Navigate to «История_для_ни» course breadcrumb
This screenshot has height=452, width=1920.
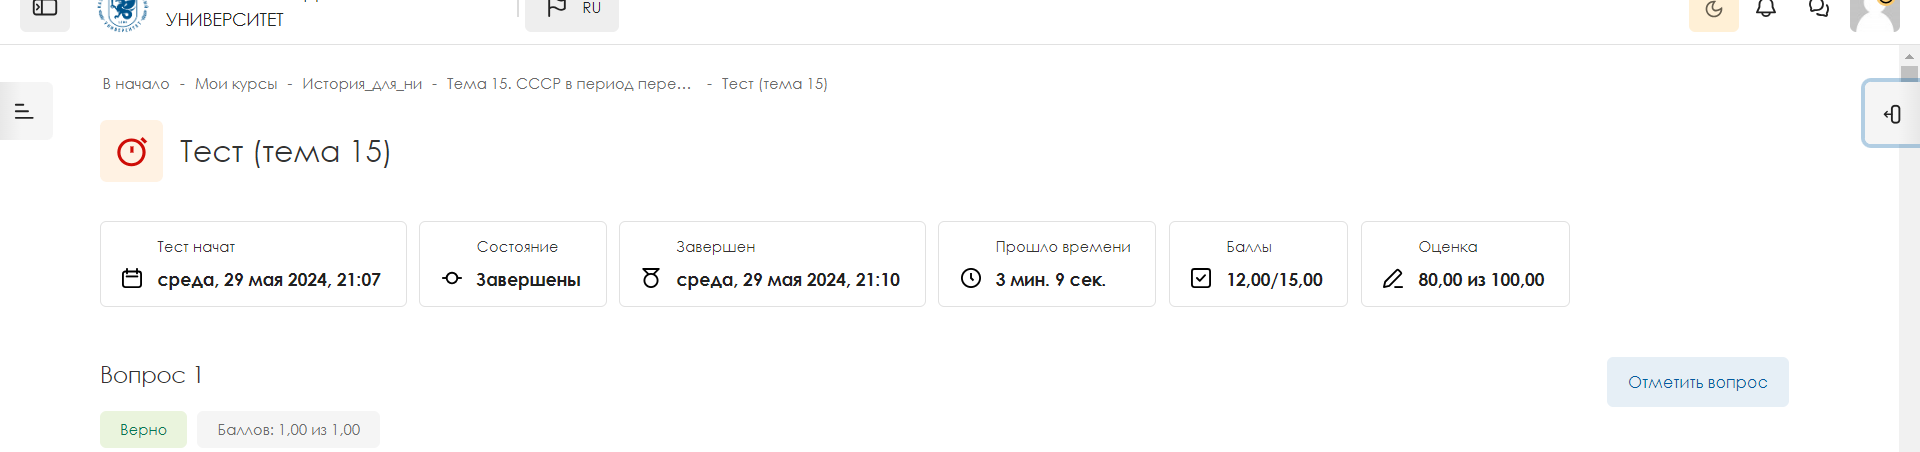click(362, 84)
